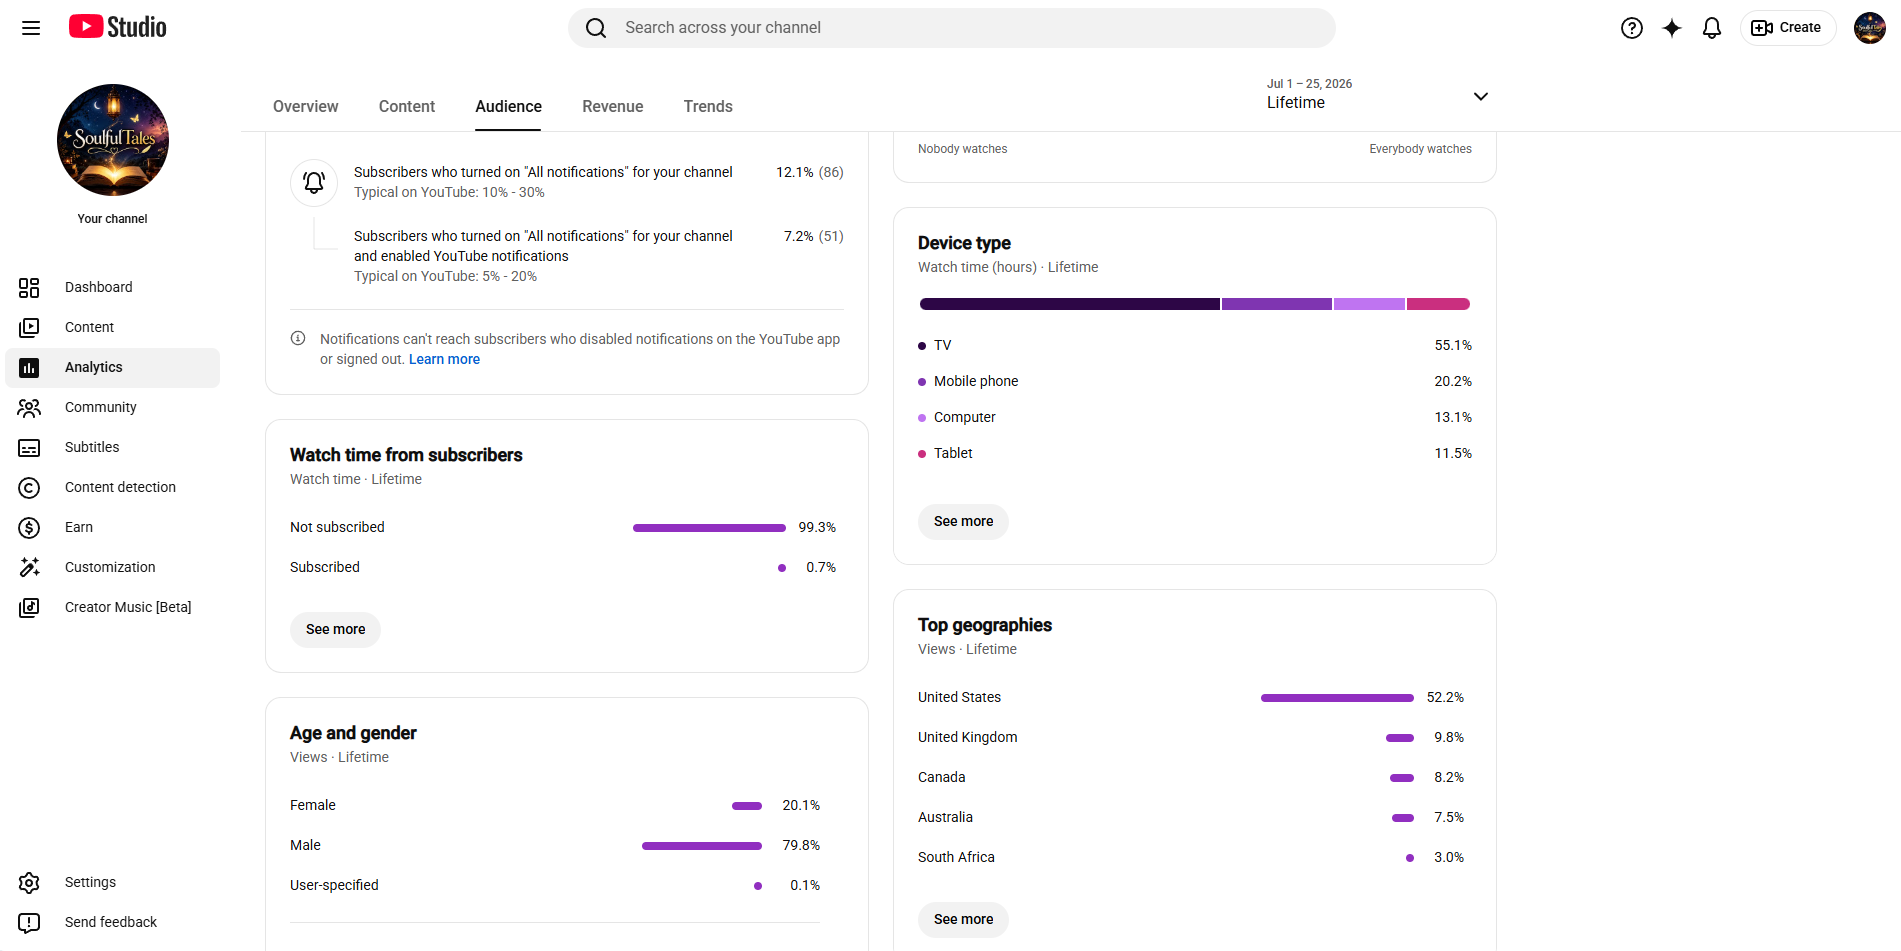This screenshot has height=951, width=1901.
Task: Click the Help question mark icon
Action: 1632,28
